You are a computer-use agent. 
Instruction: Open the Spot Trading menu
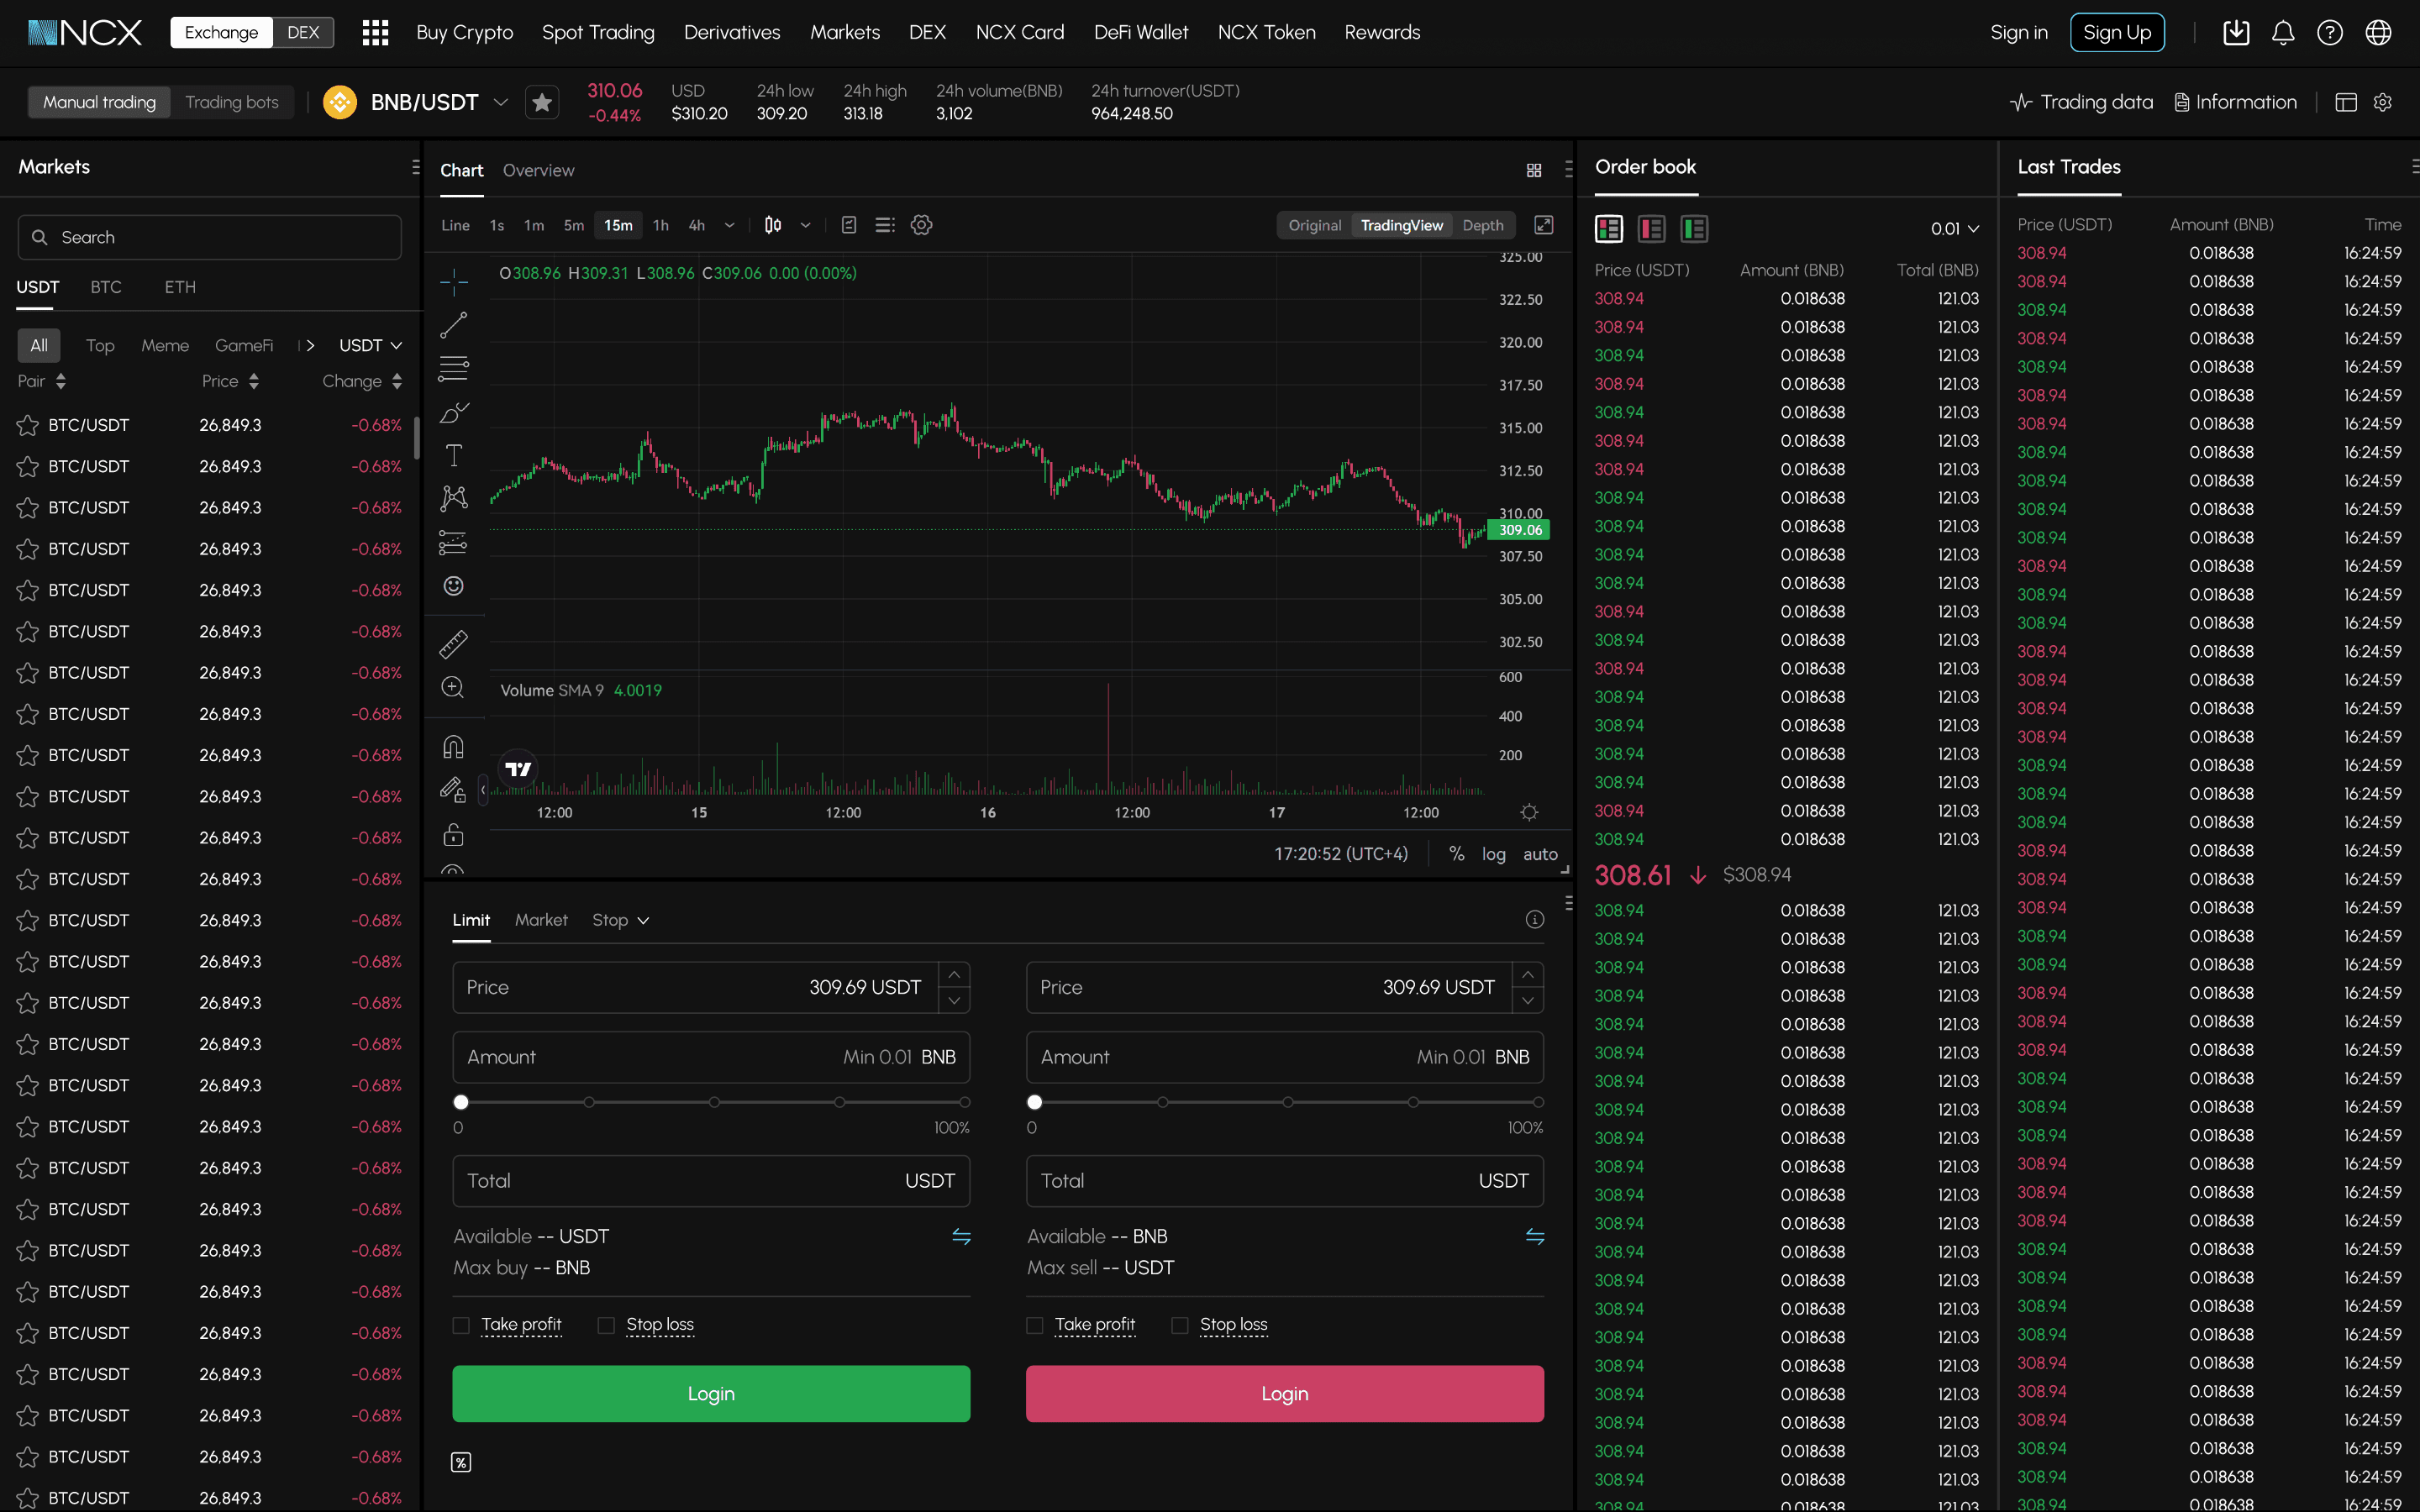coord(598,32)
